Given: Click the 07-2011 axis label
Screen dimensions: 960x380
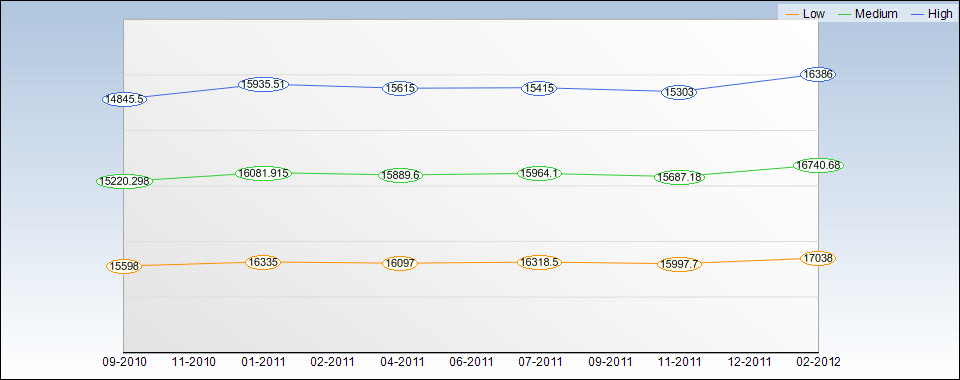Looking at the screenshot, I should (x=541, y=362).
